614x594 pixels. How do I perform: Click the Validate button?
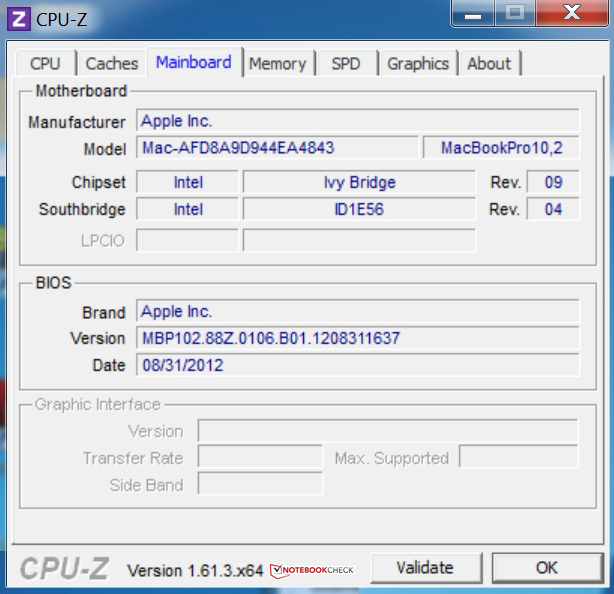click(426, 568)
